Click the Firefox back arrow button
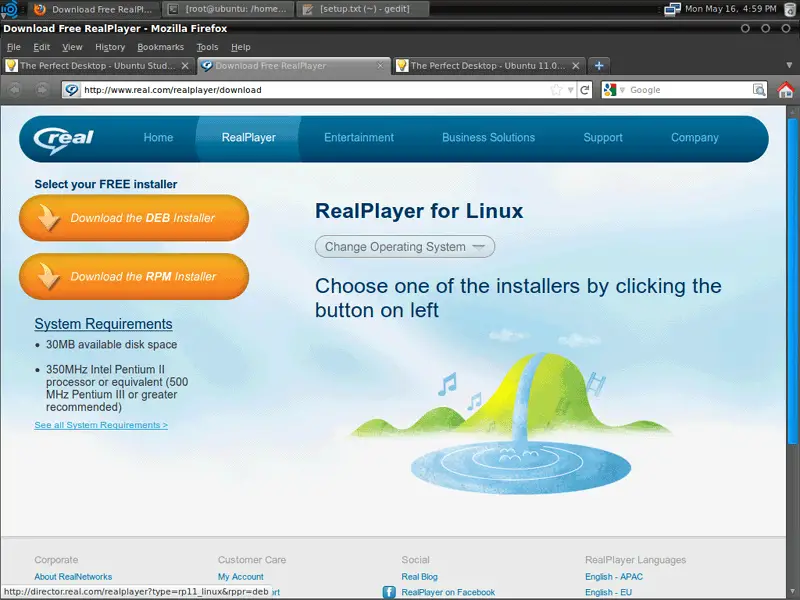This screenshot has height=600, width=800. (15, 90)
